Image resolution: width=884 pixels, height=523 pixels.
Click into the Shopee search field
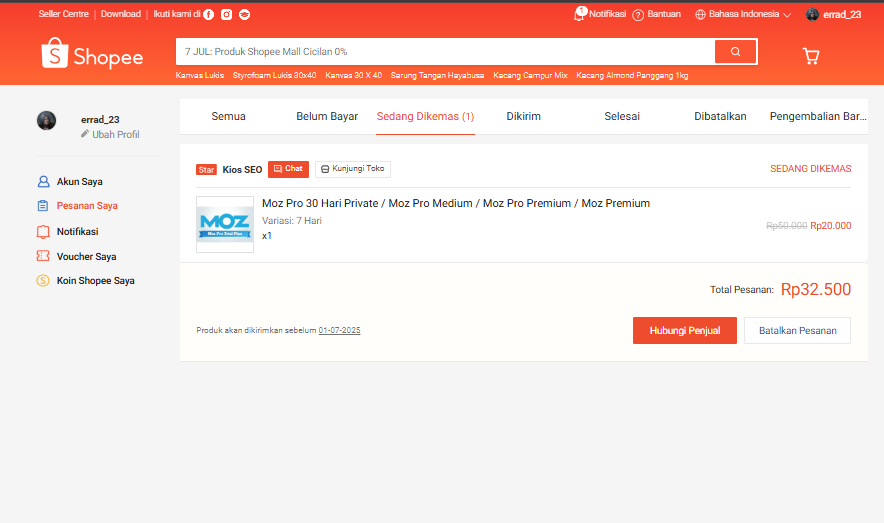[445, 51]
